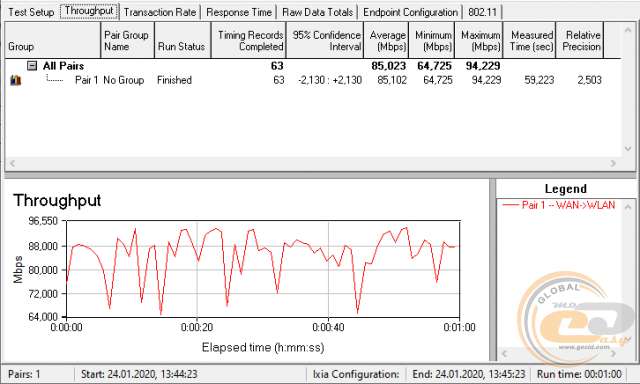Click the bold 64,725 All Pairs minimum
Image resolution: width=640 pixels, height=384 pixels.
[434, 66]
